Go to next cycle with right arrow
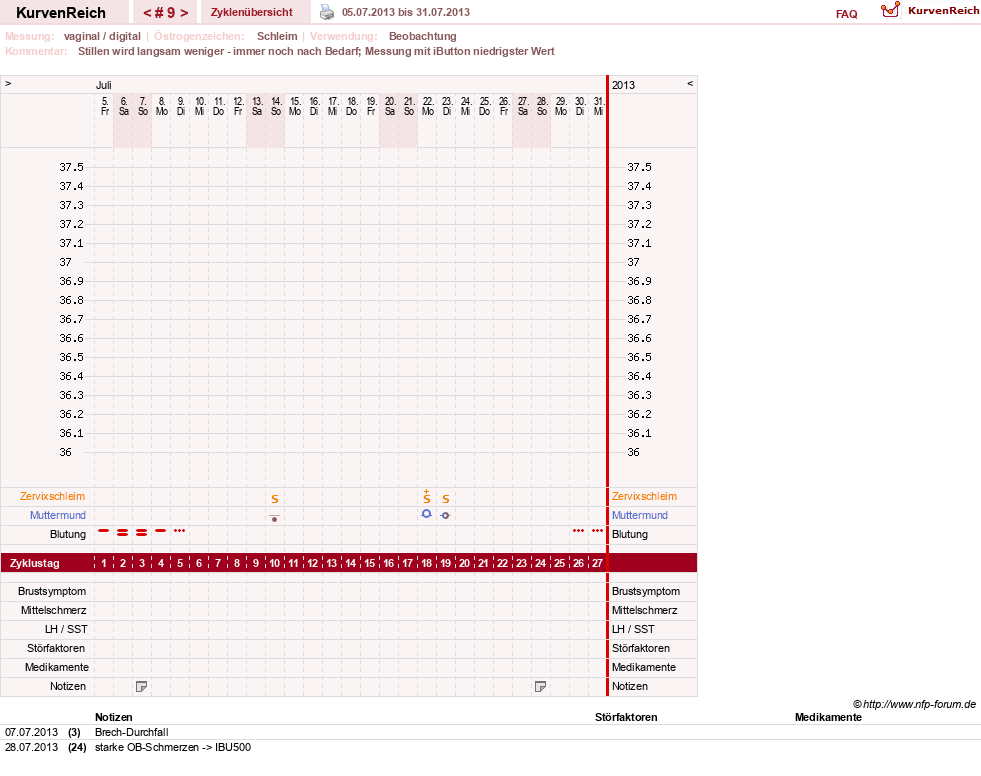This screenshot has height=776, width=981. pos(184,13)
